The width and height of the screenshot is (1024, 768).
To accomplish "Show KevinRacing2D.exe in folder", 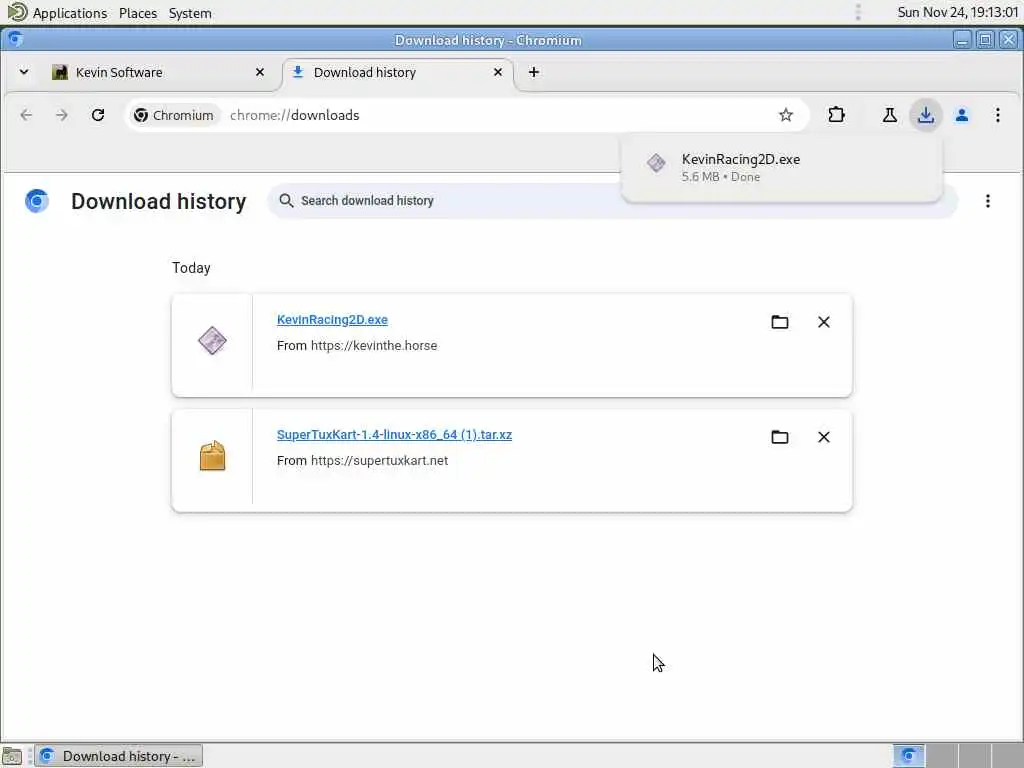I will (780, 322).
